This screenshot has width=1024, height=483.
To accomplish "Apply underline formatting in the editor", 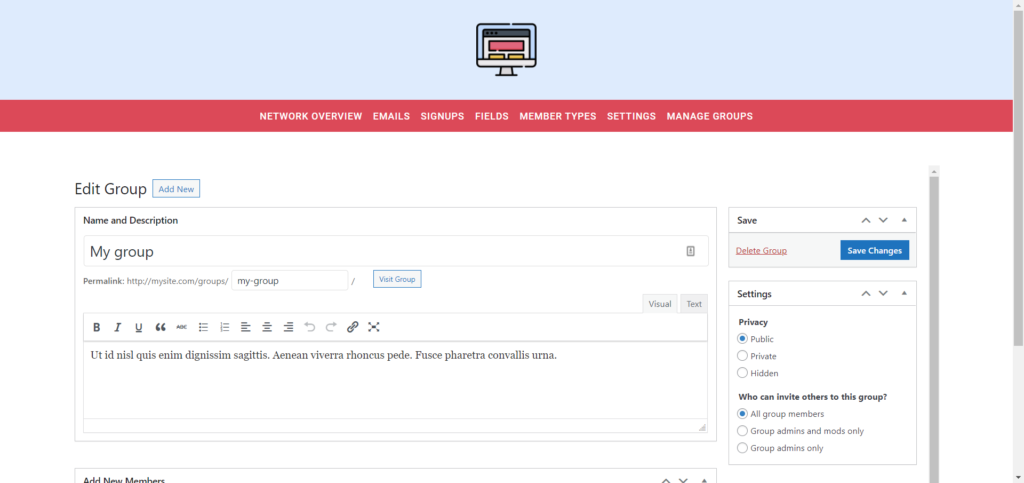I will point(138,327).
